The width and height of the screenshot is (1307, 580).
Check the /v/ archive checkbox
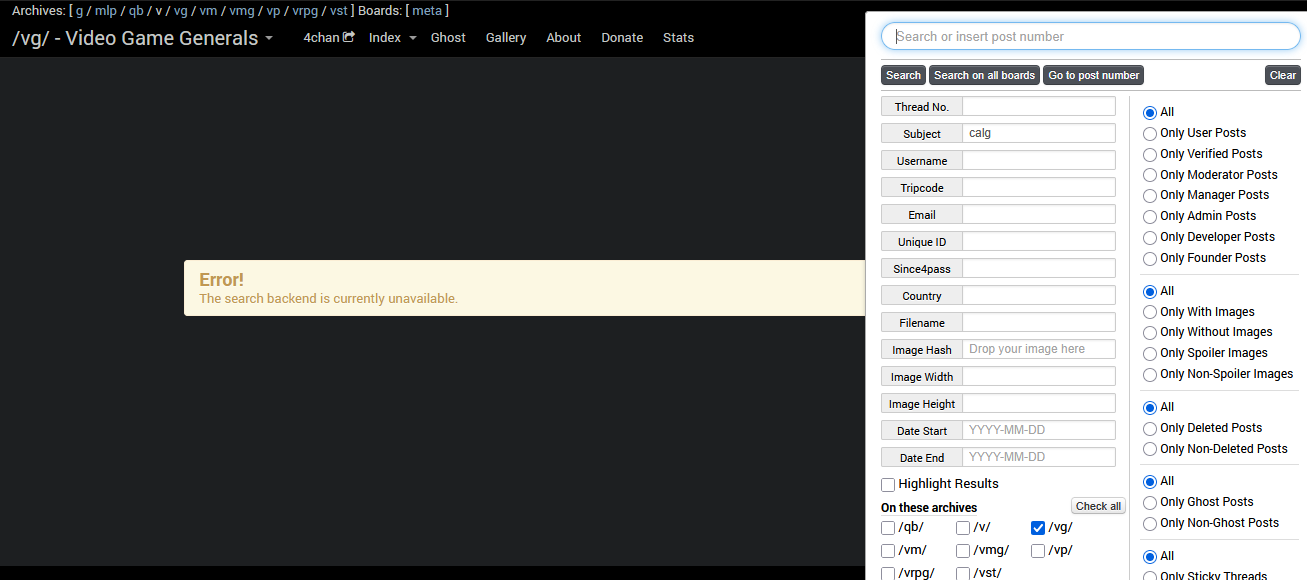[963, 528]
